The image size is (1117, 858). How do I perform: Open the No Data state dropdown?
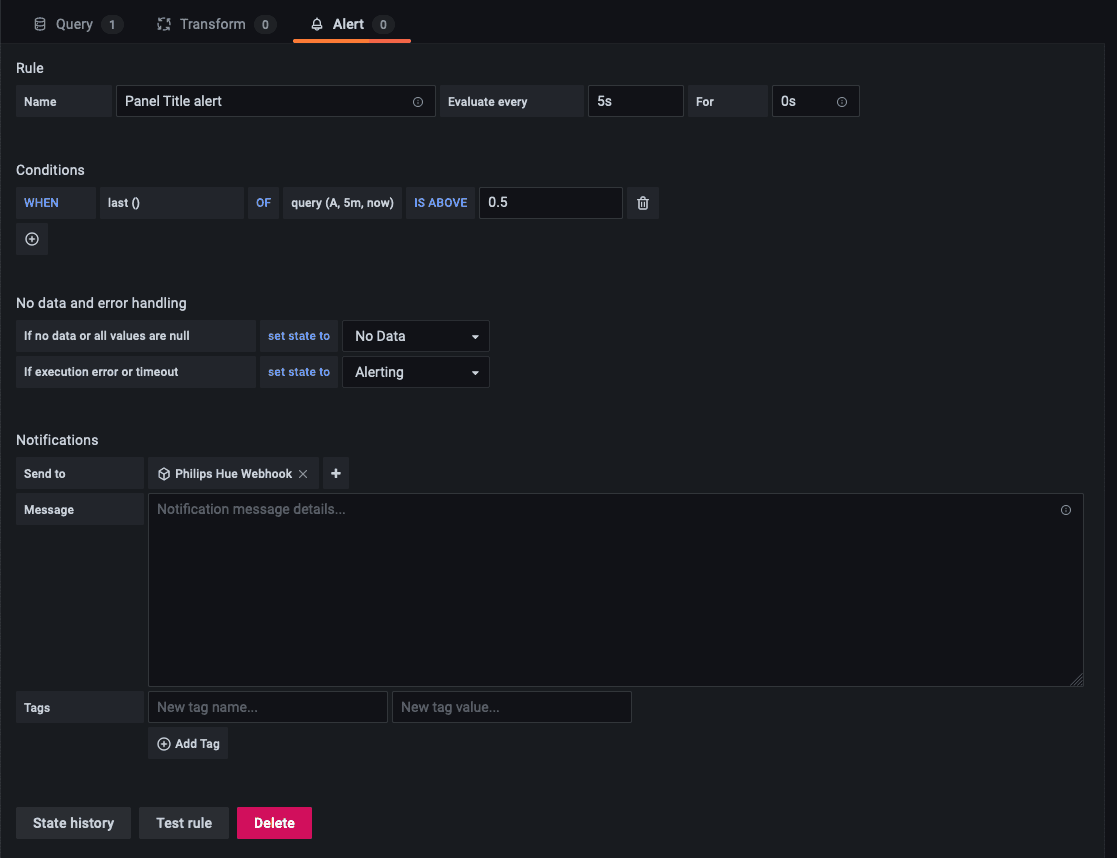point(416,336)
